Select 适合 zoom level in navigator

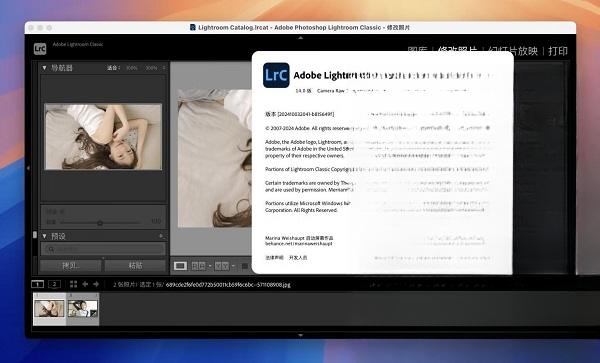pyautogui.click(x=112, y=68)
